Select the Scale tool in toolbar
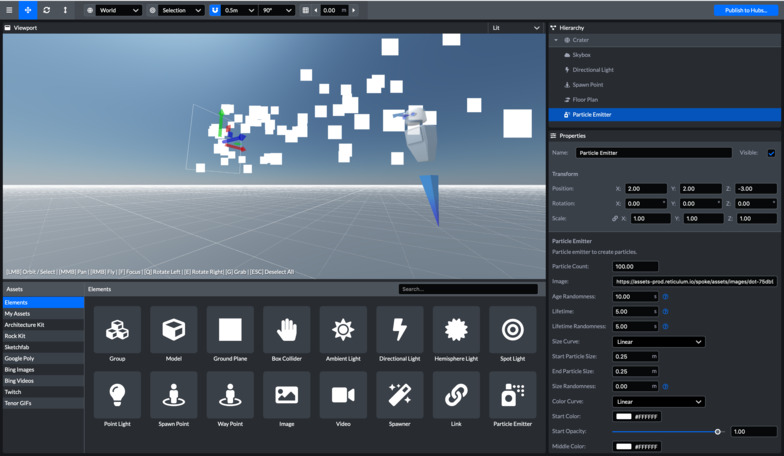The width and height of the screenshot is (784, 456). tap(66, 10)
